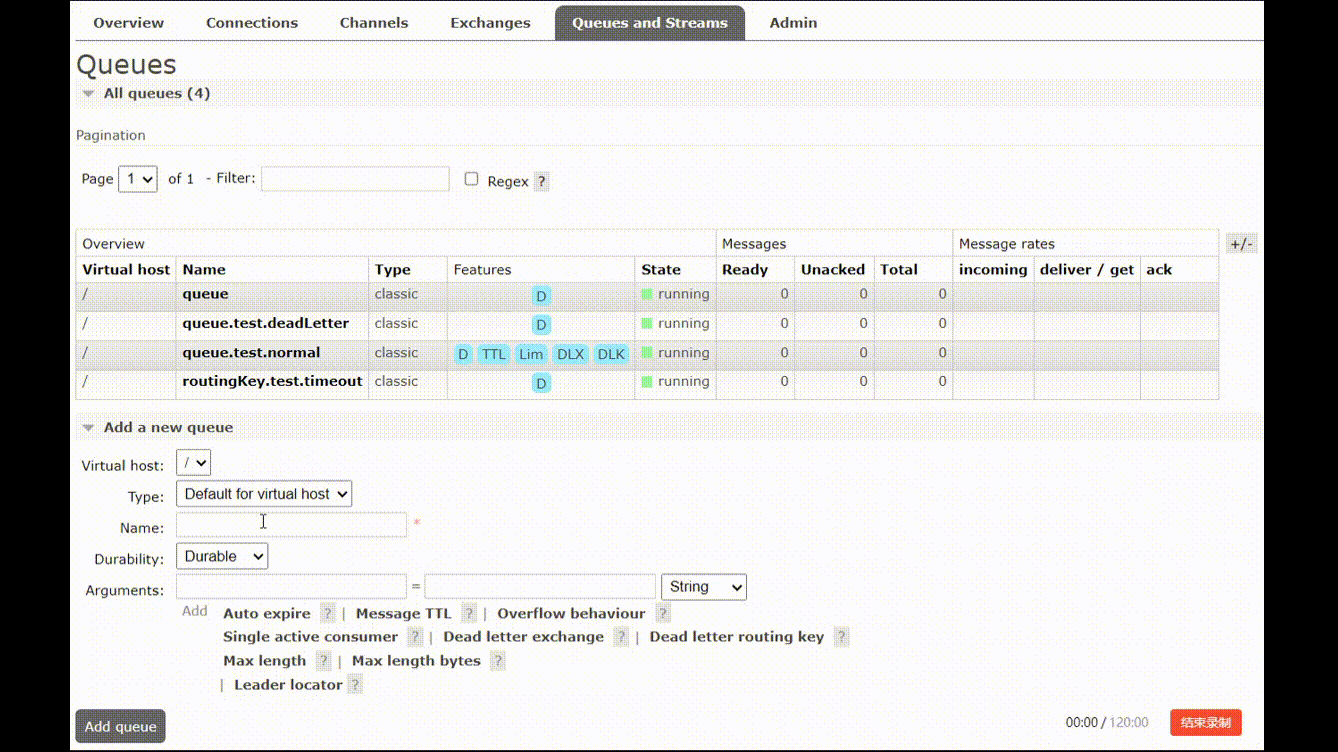Screen dimensions: 1338x752
Task: Switch to the Admin tab
Action: coord(793,22)
